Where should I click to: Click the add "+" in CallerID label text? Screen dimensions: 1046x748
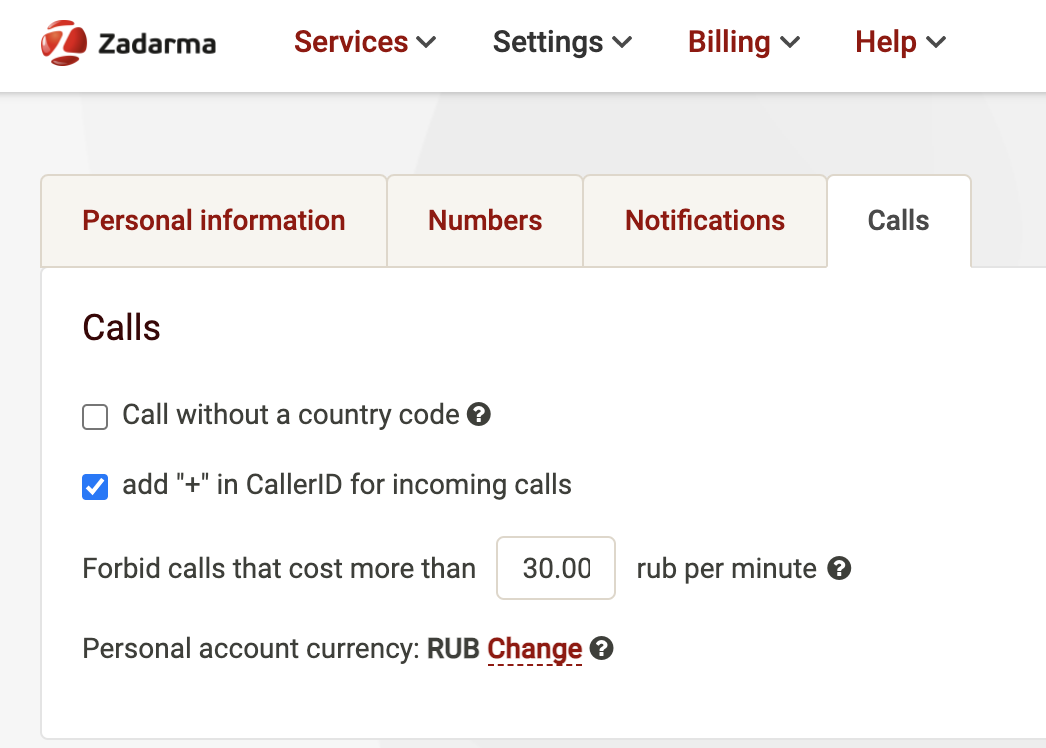click(x=346, y=485)
